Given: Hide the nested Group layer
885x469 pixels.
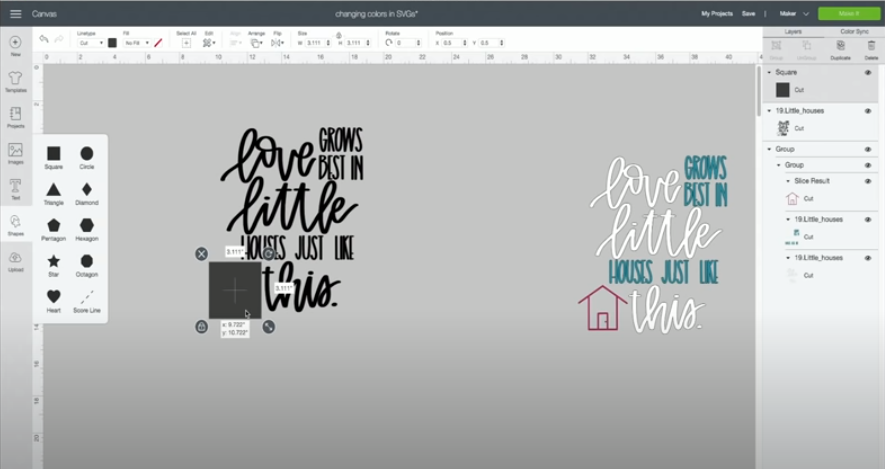Looking at the screenshot, I should coord(868,165).
